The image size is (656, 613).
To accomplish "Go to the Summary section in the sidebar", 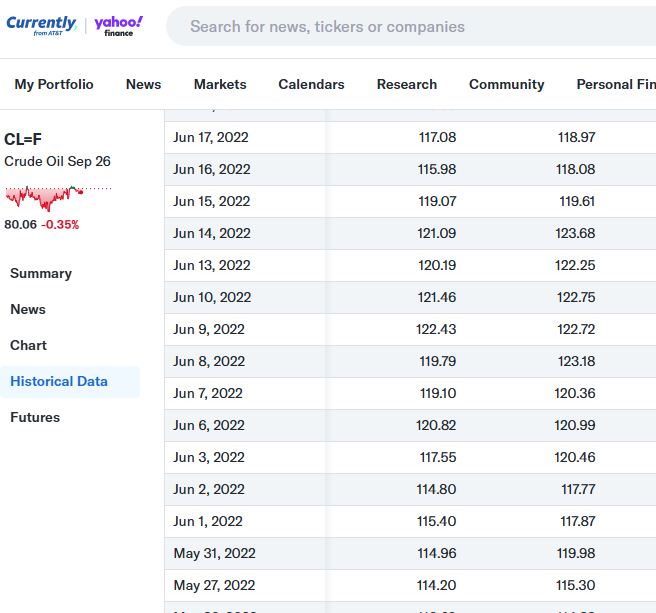I will [x=41, y=273].
